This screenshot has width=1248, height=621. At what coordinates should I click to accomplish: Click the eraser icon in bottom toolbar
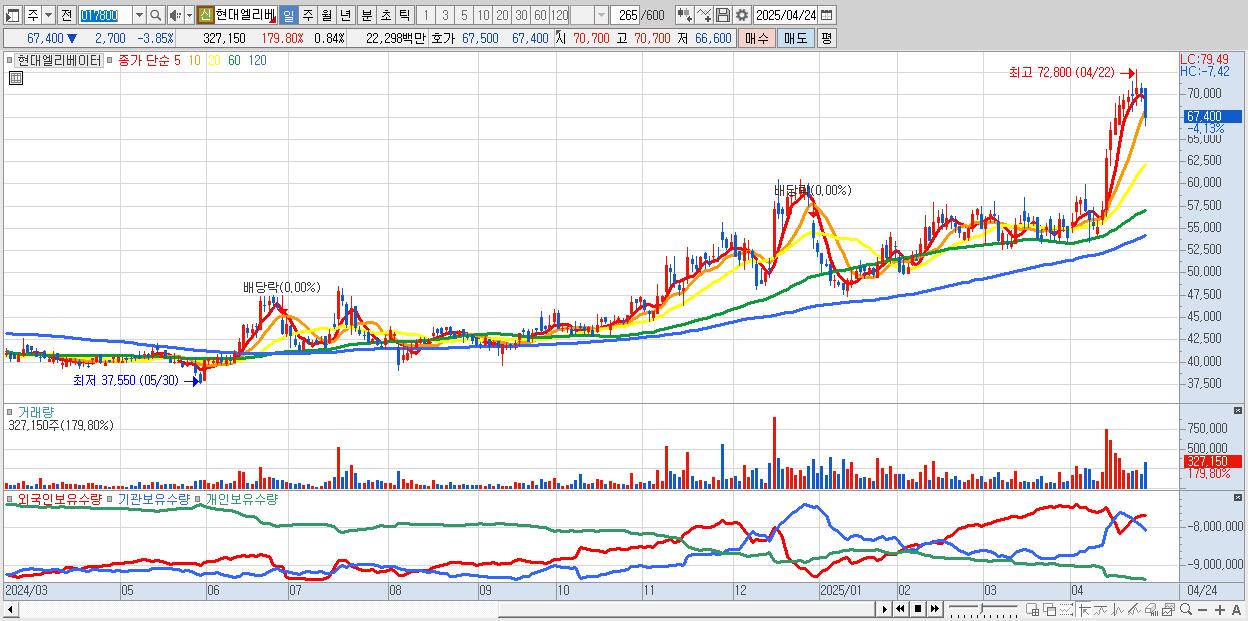point(1151,609)
